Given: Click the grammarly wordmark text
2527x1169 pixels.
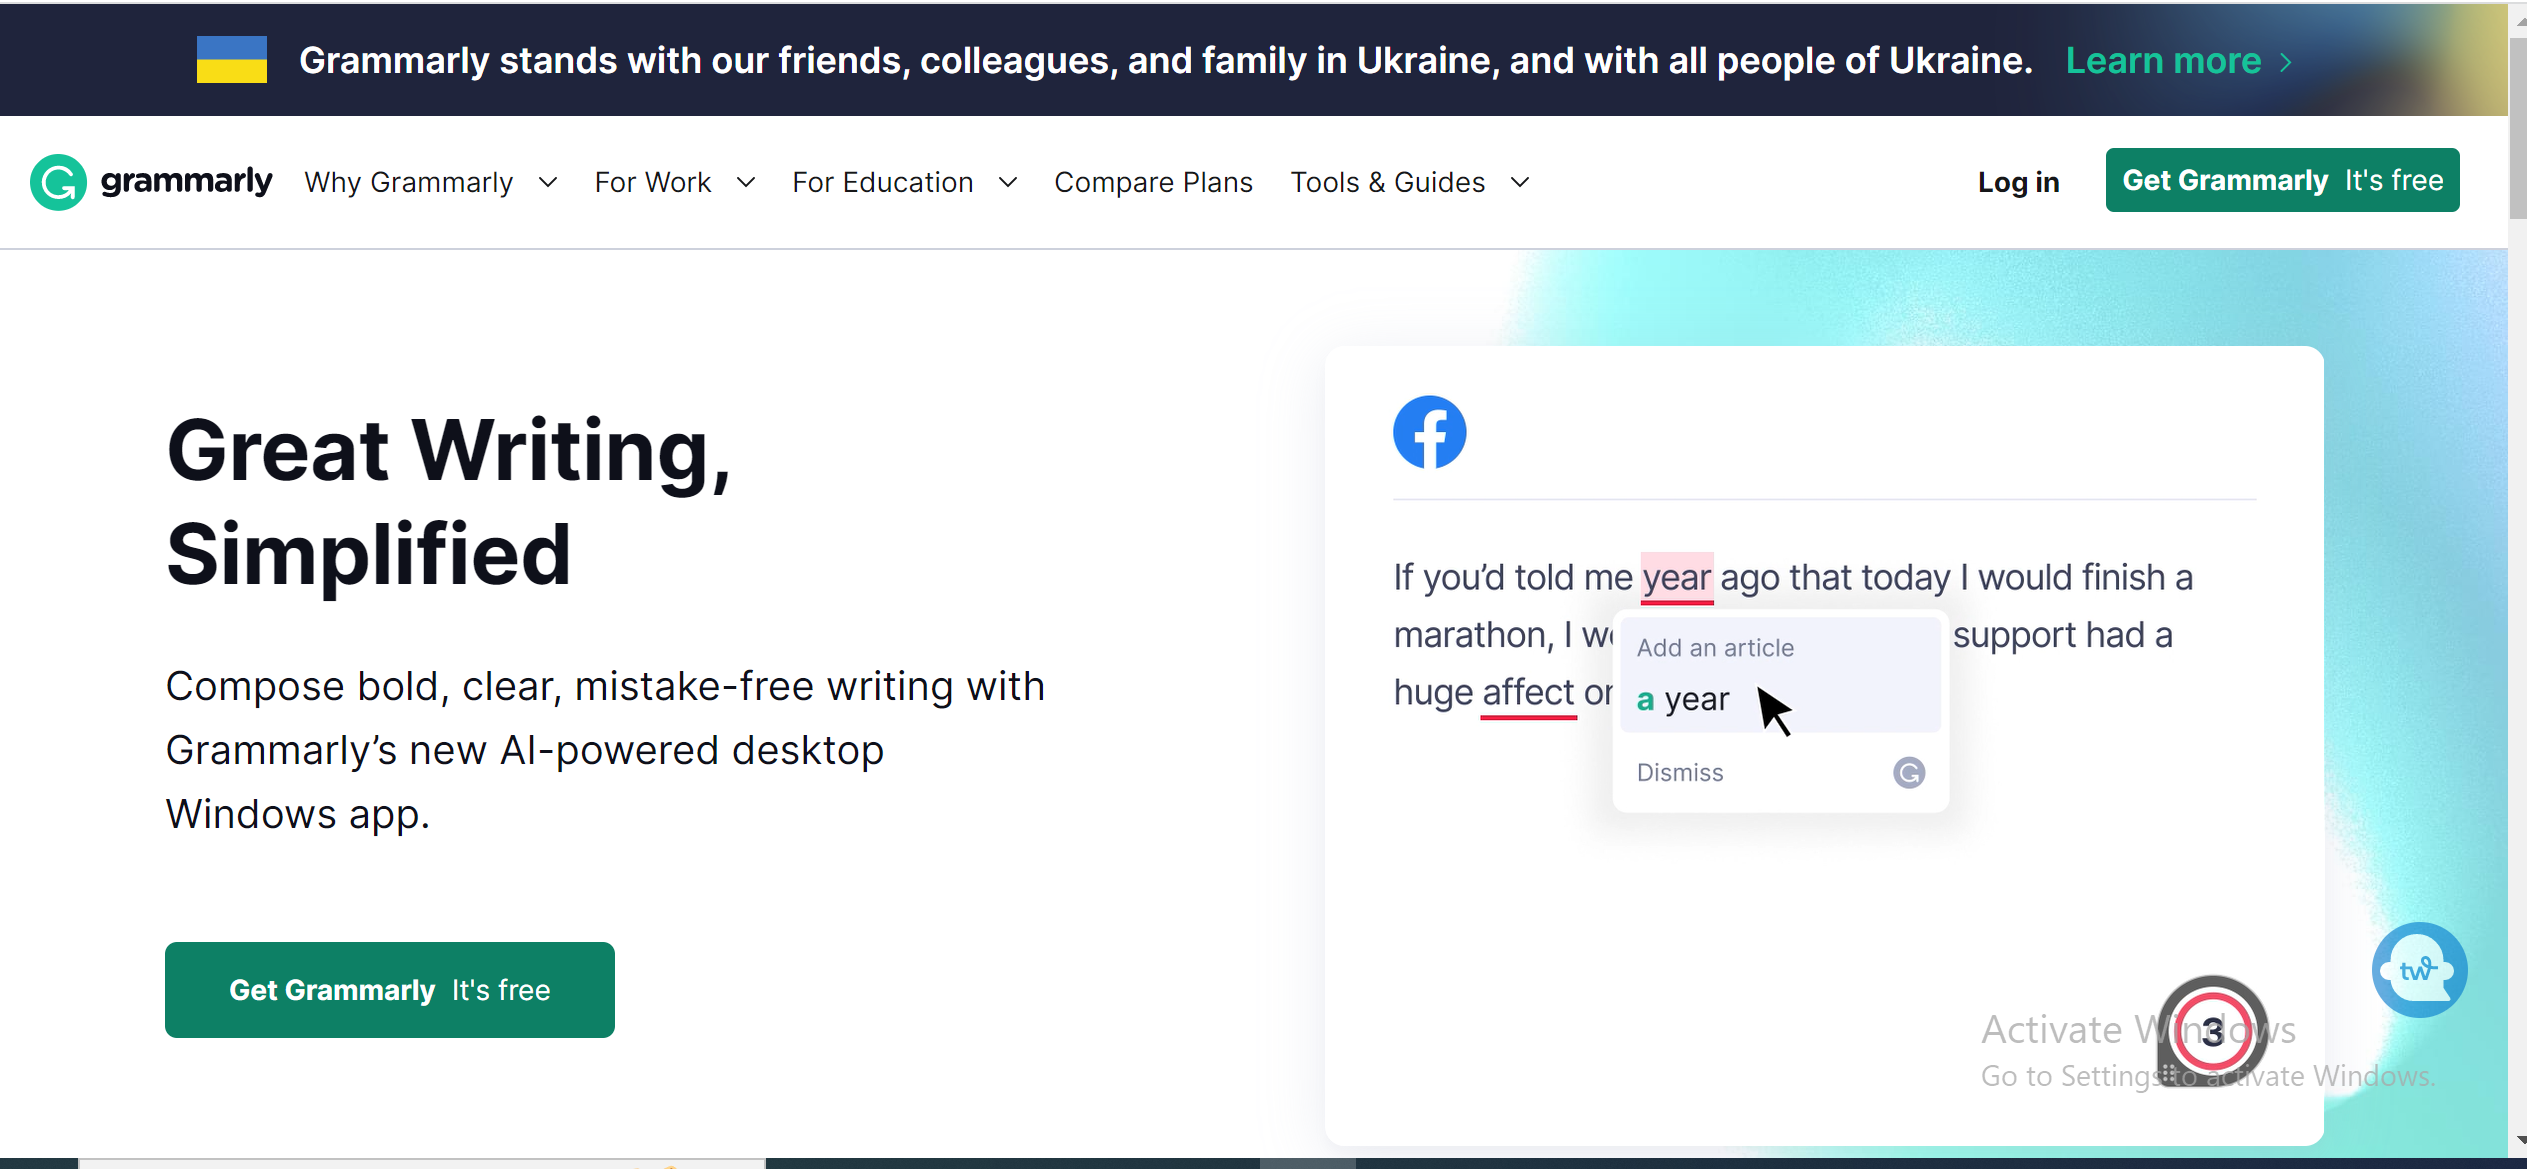Looking at the screenshot, I should click(x=187, y=181).
